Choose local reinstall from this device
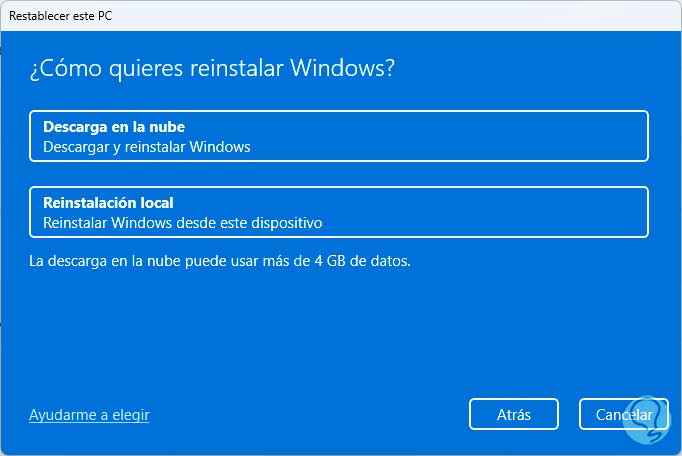This screenshot has height=456, width=682. pos(339,212)
